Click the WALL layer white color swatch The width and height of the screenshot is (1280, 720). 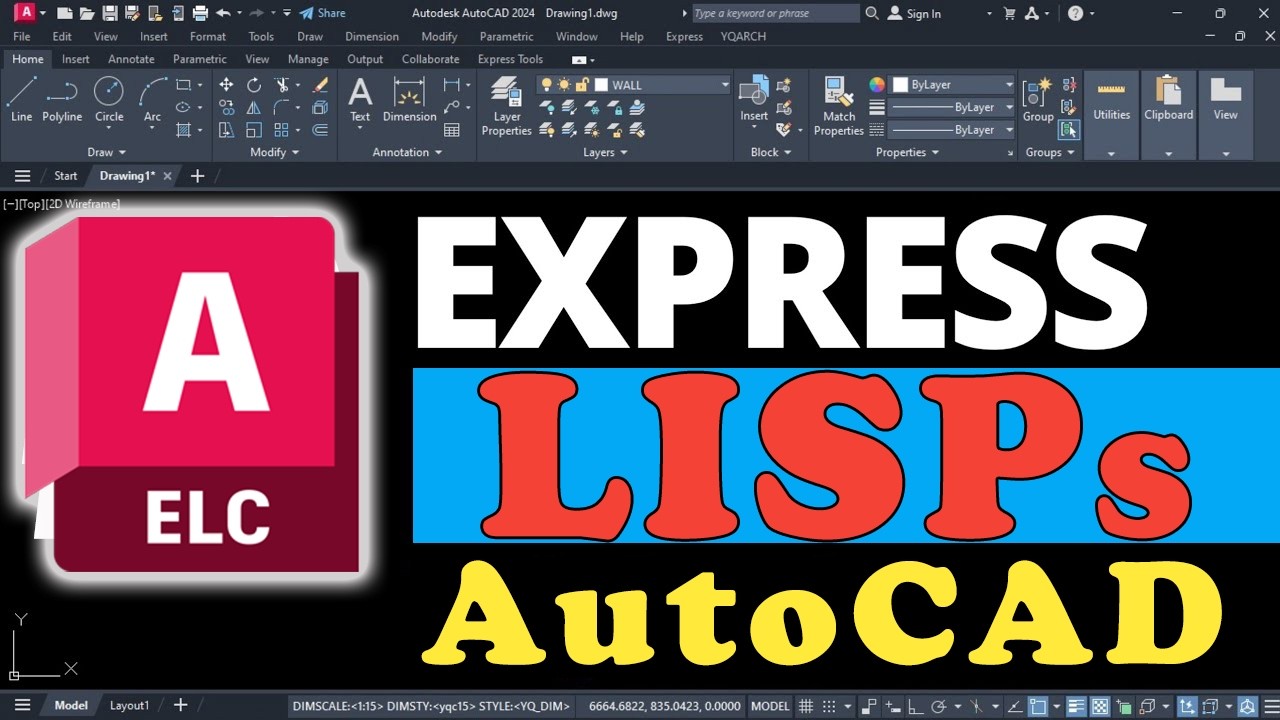[601, 85]
